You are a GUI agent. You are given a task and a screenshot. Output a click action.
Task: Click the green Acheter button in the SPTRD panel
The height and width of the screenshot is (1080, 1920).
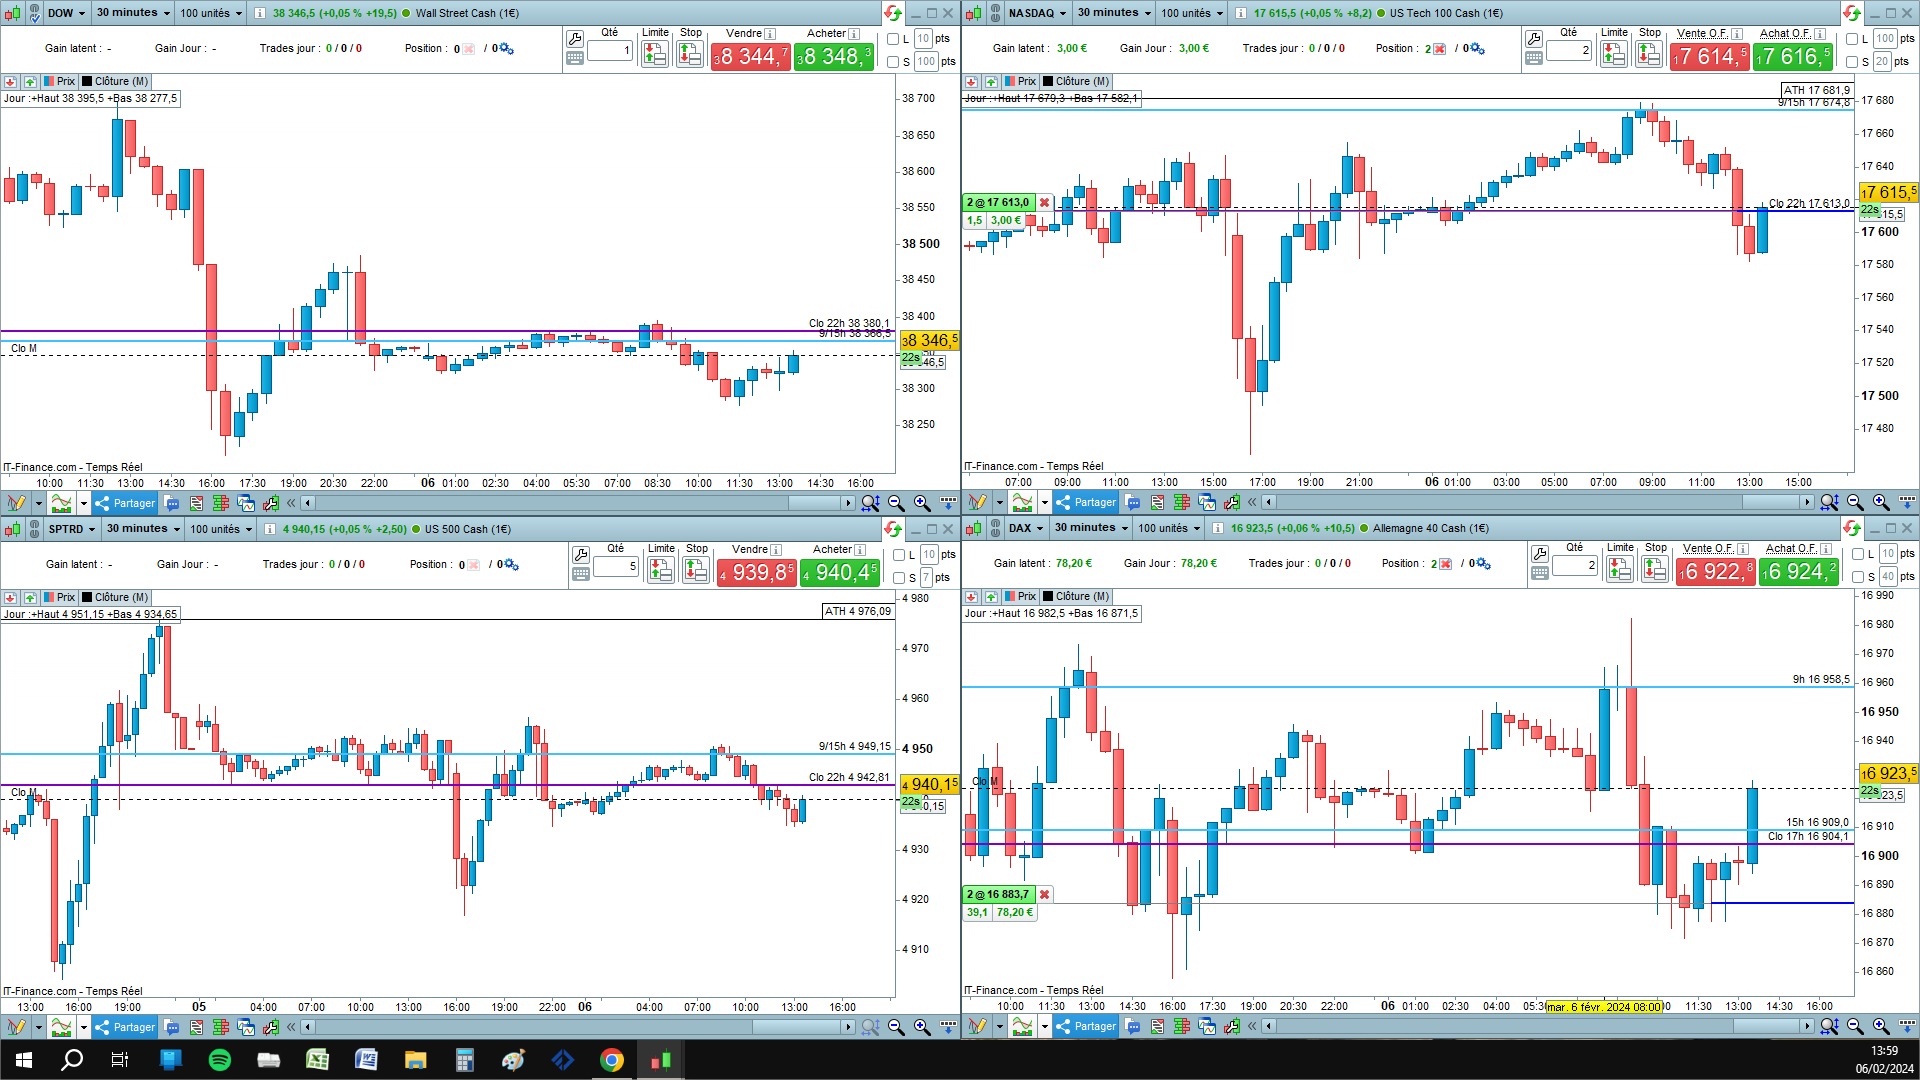[x=840, y=573]
